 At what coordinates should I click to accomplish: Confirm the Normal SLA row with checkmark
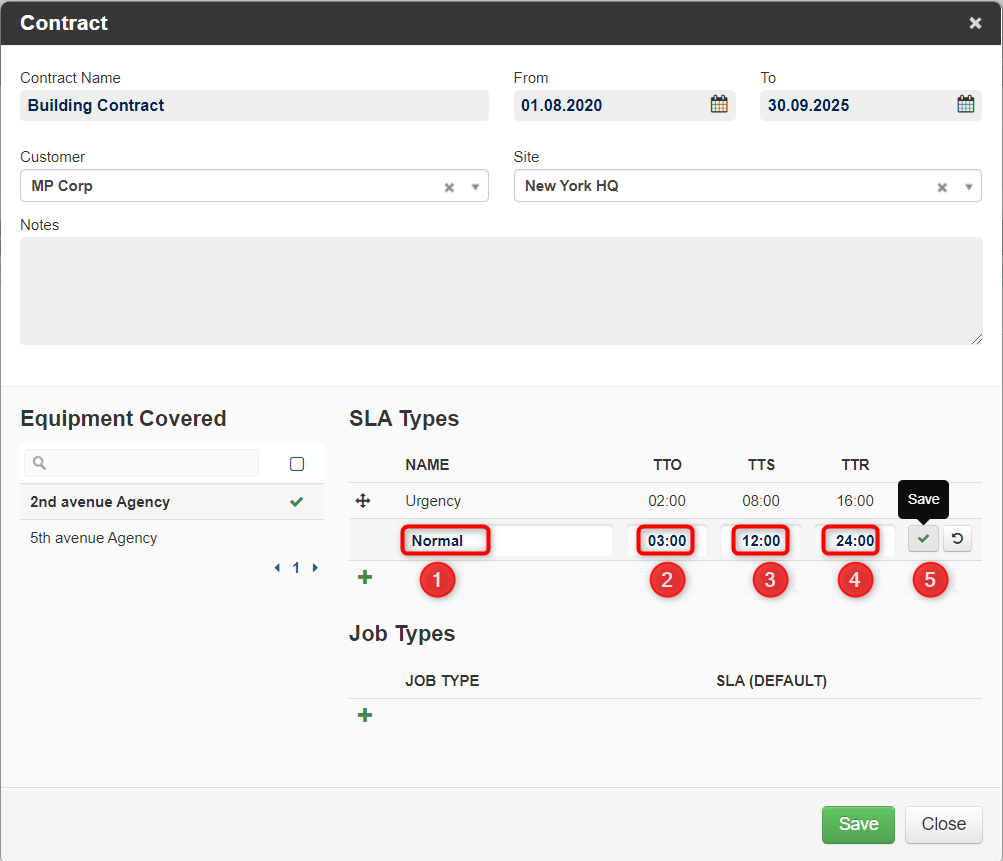[x=923, y=539]
